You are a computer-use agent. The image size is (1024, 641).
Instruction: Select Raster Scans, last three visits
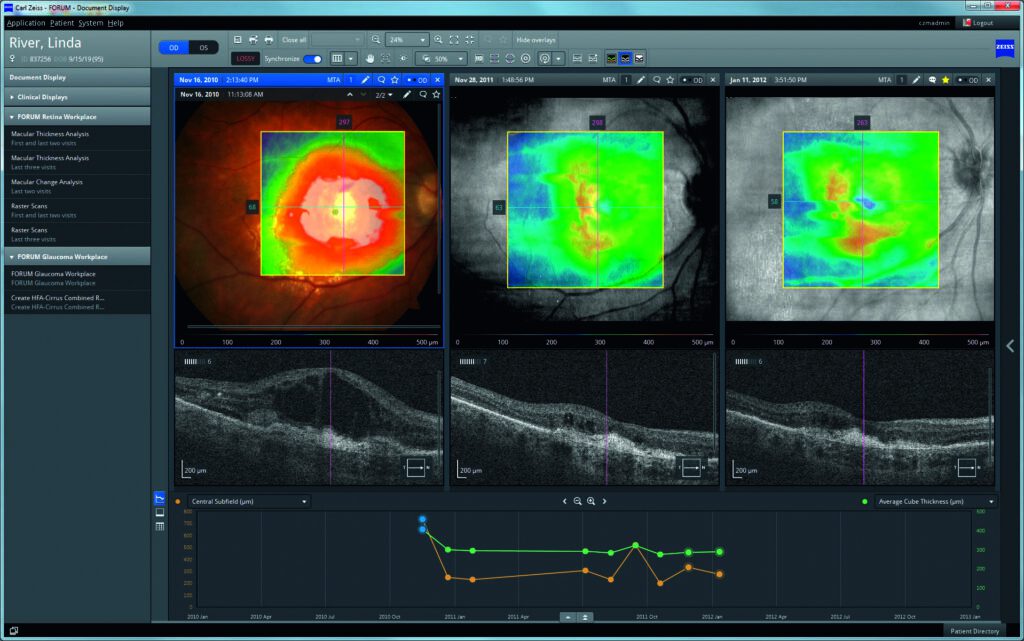(x=77, y=234)
